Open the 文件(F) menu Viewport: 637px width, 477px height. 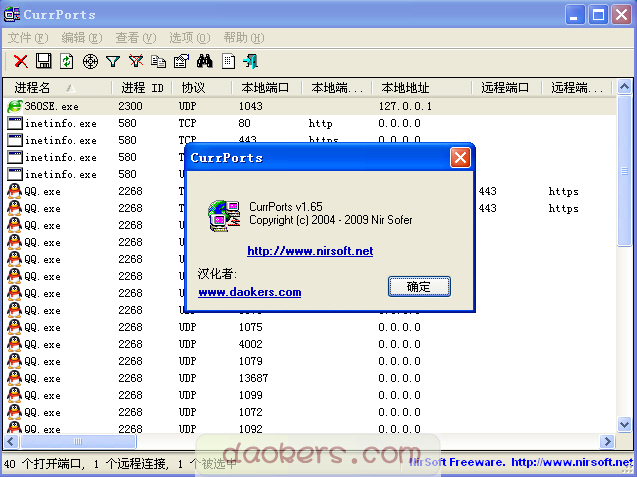(28, 38)
